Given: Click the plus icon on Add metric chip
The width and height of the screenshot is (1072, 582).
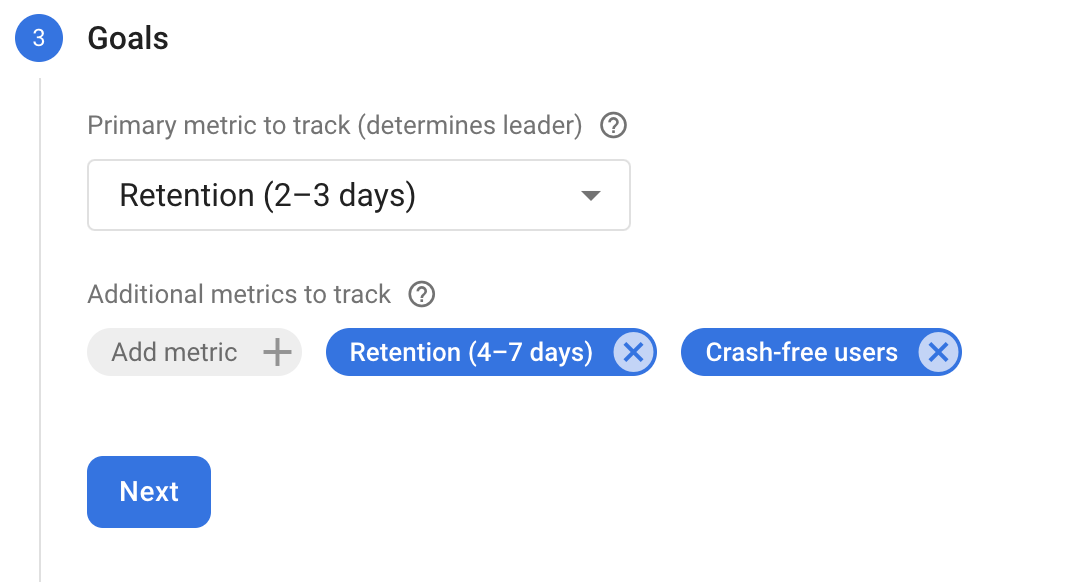Looking at the screenshot, I should pos(277,352).
